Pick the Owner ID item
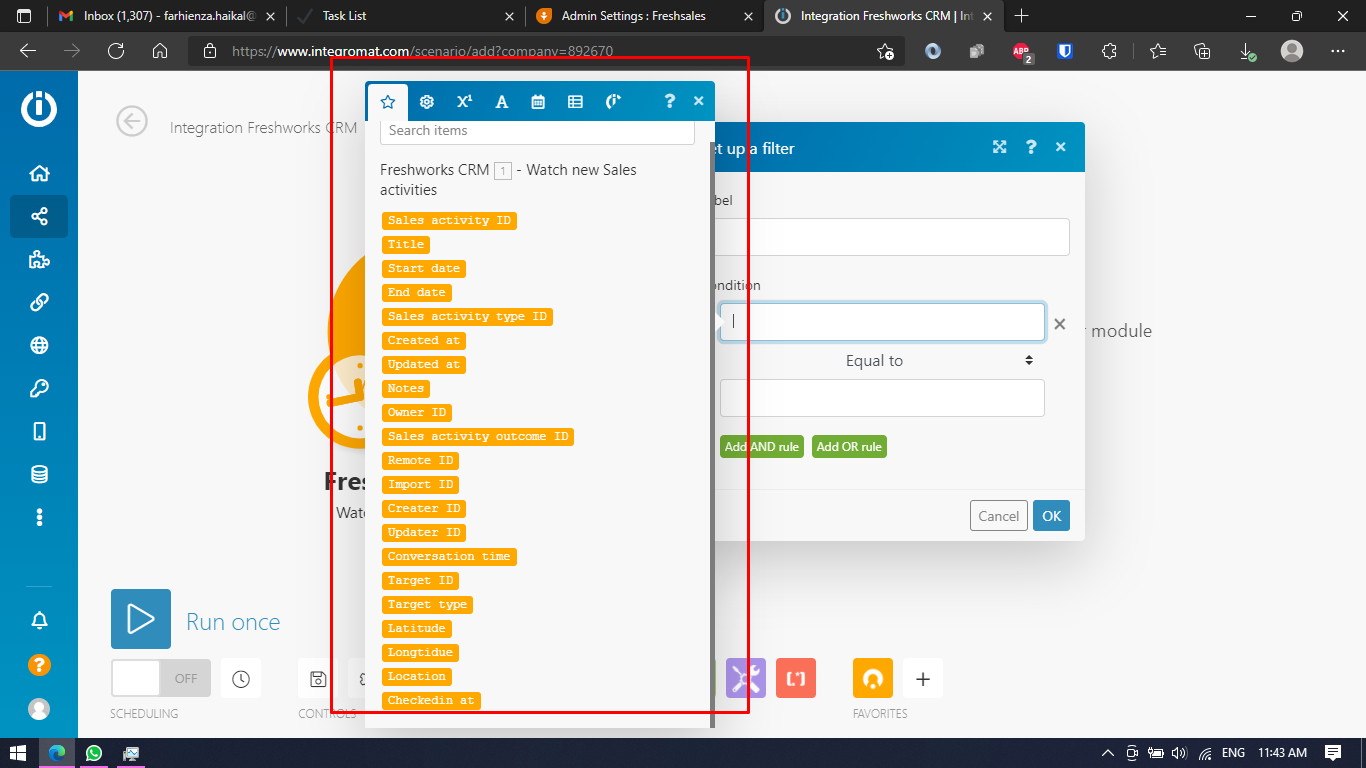 tap(417, 412)
